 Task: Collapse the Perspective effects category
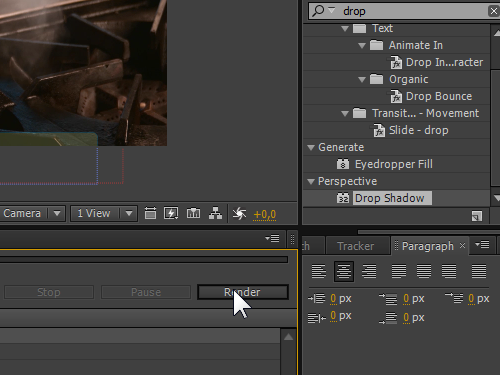coord(311,182)
